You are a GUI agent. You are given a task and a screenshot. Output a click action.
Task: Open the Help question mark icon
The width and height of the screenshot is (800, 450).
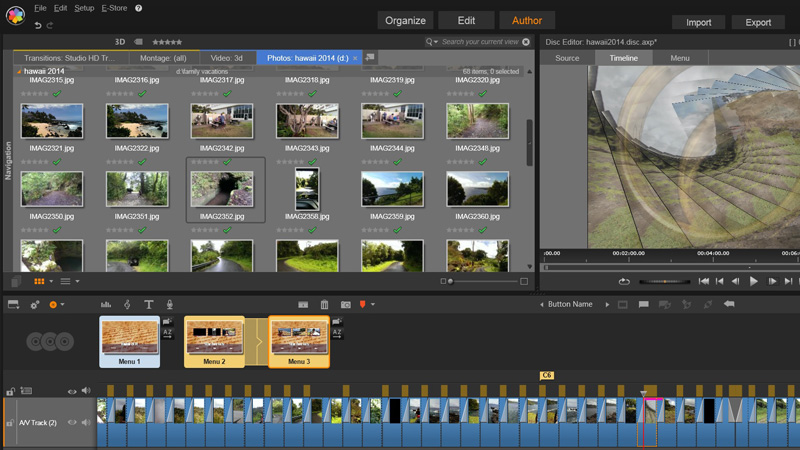click(139, 8)
